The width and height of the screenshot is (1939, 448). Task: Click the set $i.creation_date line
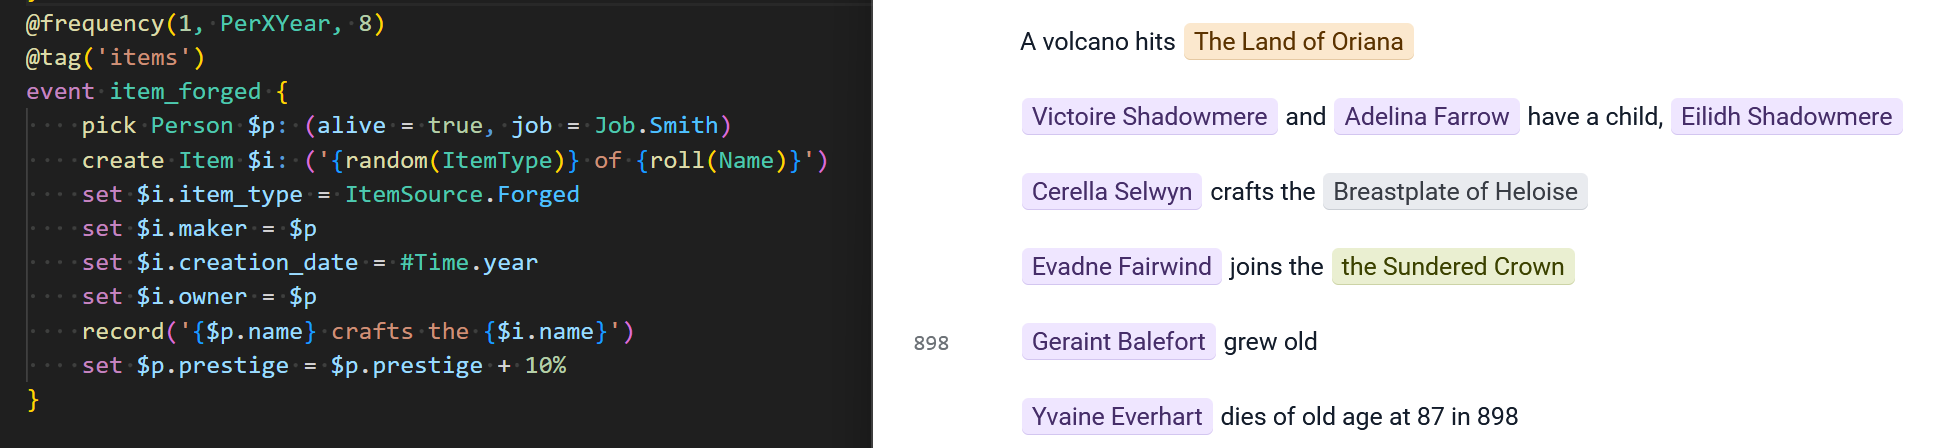point(310,263)
